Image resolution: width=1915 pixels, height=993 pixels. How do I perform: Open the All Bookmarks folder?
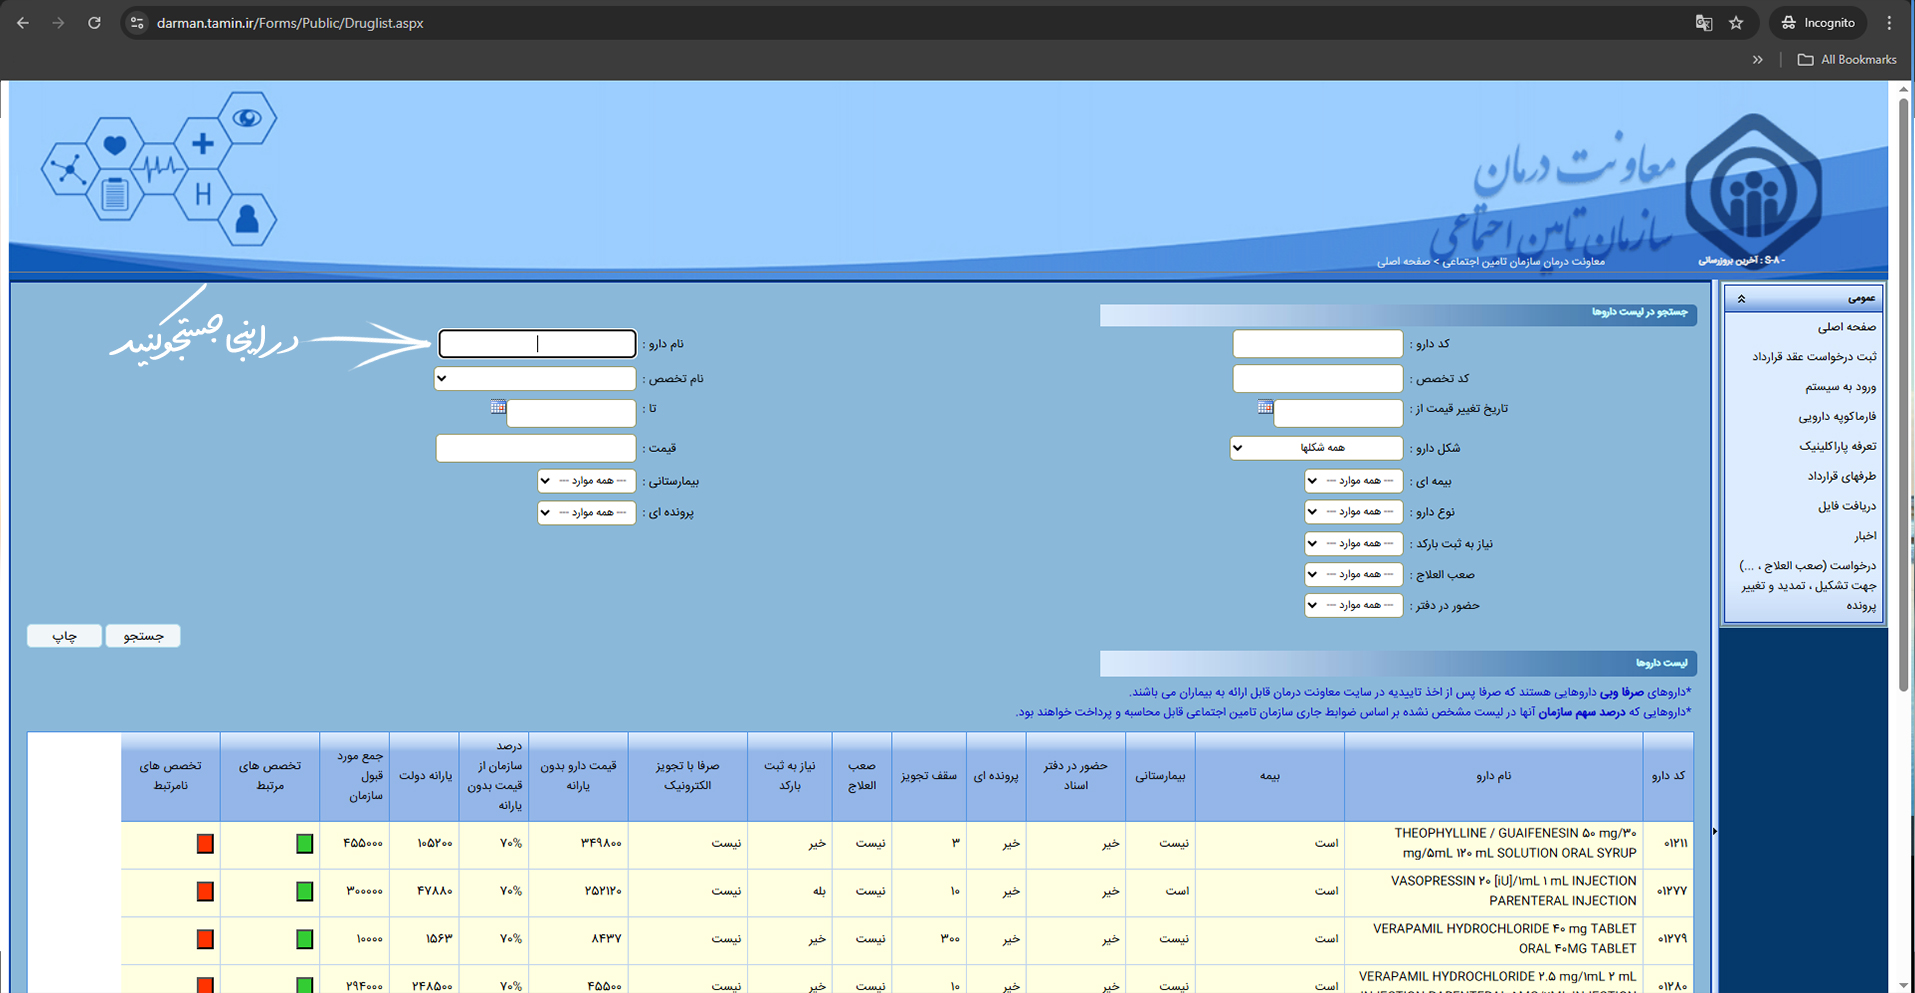pyautogui.click(x=1847, y=60)
